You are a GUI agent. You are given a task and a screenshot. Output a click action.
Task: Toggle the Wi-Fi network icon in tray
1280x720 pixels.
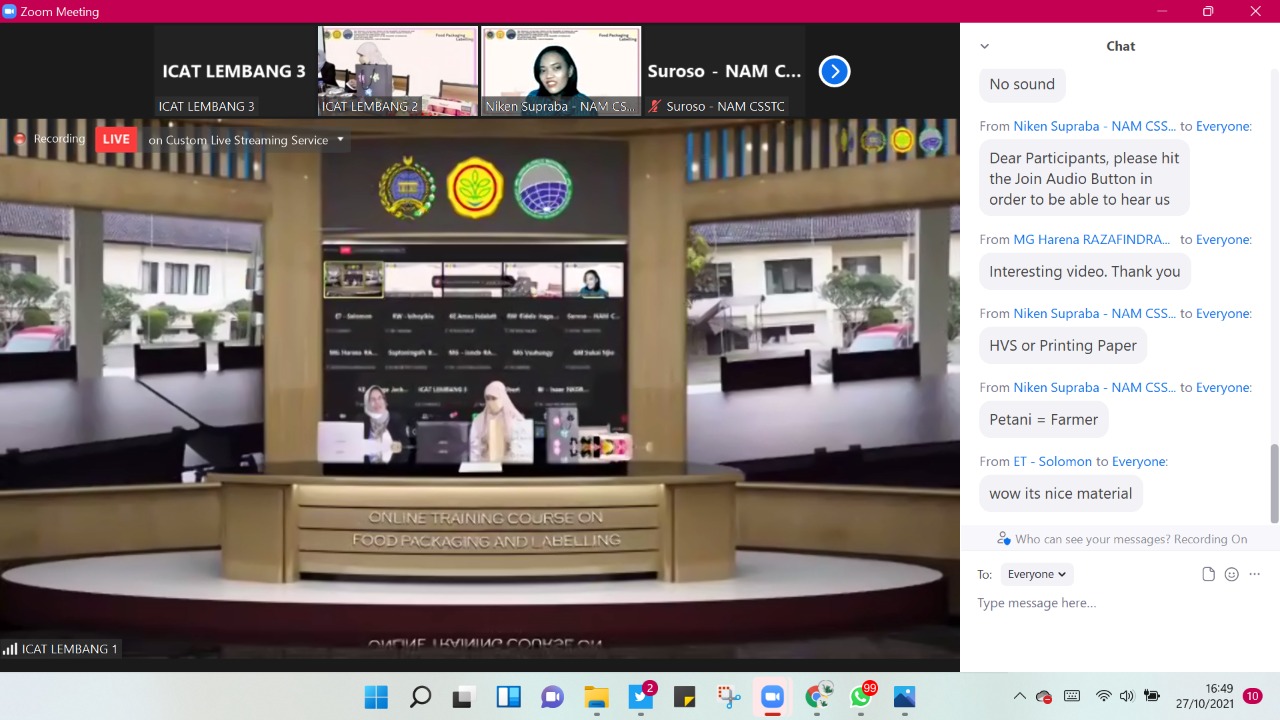point(1103,696)
